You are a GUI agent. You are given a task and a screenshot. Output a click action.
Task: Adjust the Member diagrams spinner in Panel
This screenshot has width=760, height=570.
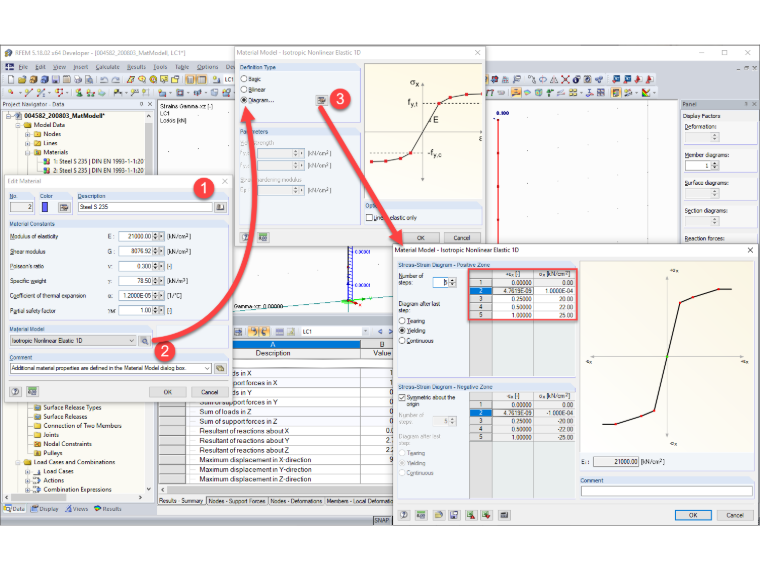pyautogui.click(x=715, y=166)
